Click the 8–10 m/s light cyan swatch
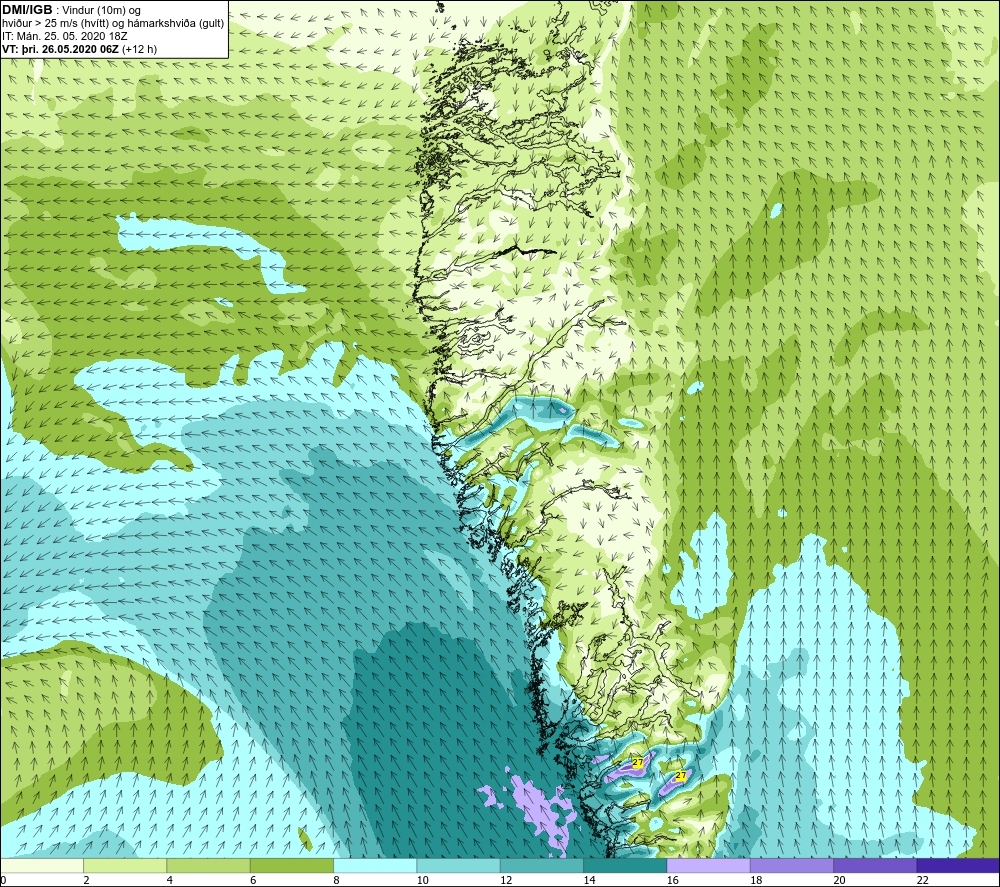The image size is (1000, 887). tap(375, 865)
